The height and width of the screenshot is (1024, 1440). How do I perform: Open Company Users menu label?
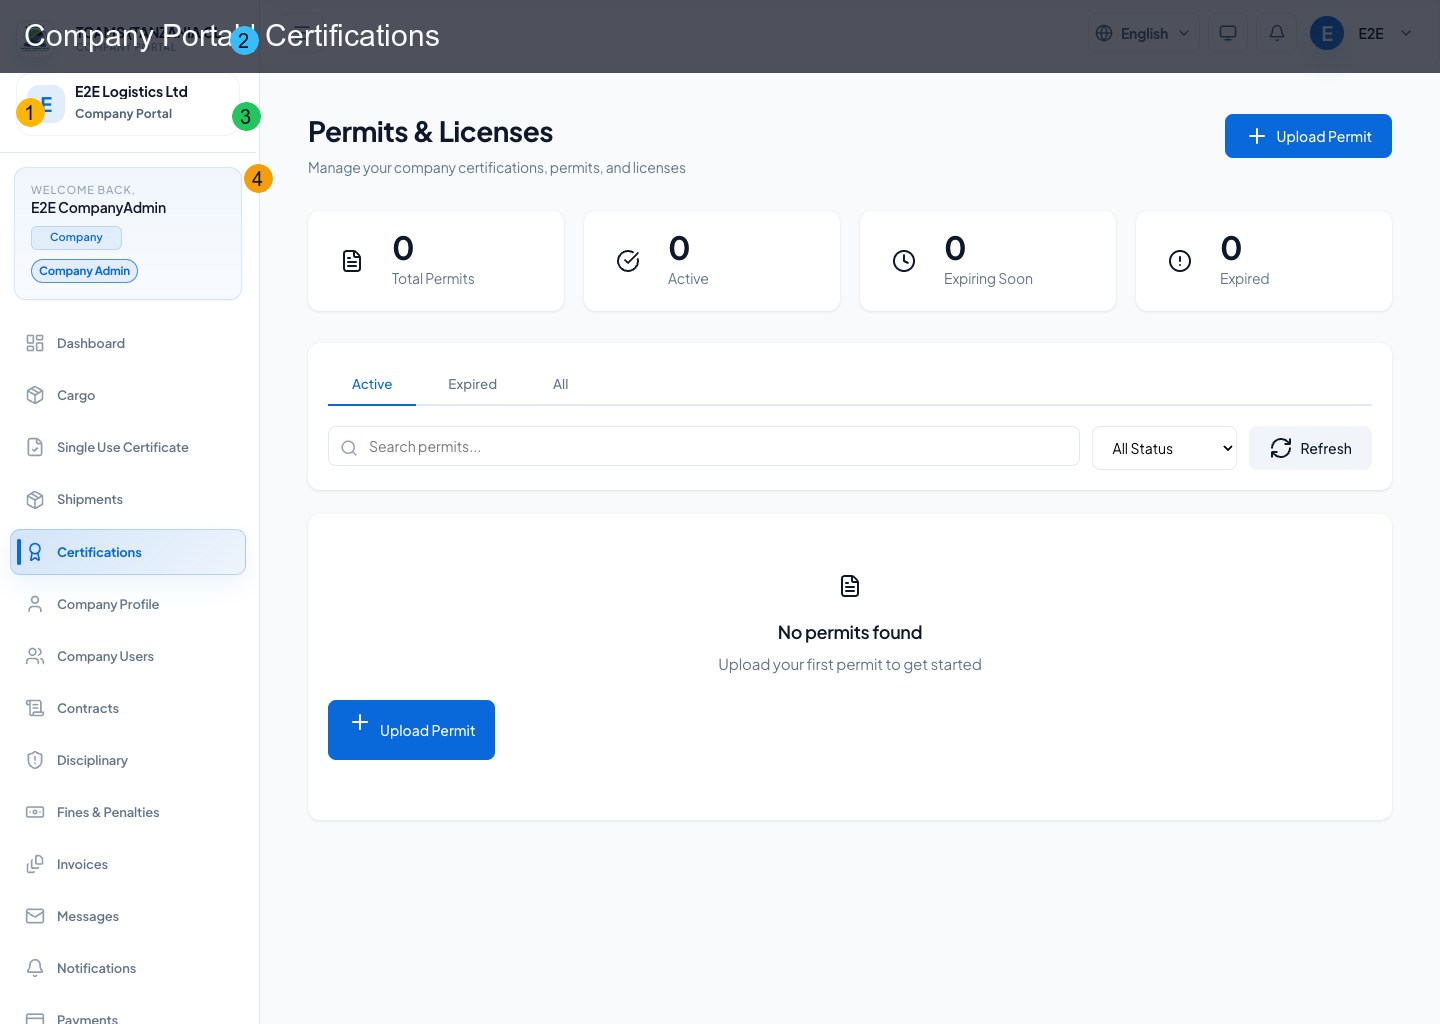click(105, 656)
